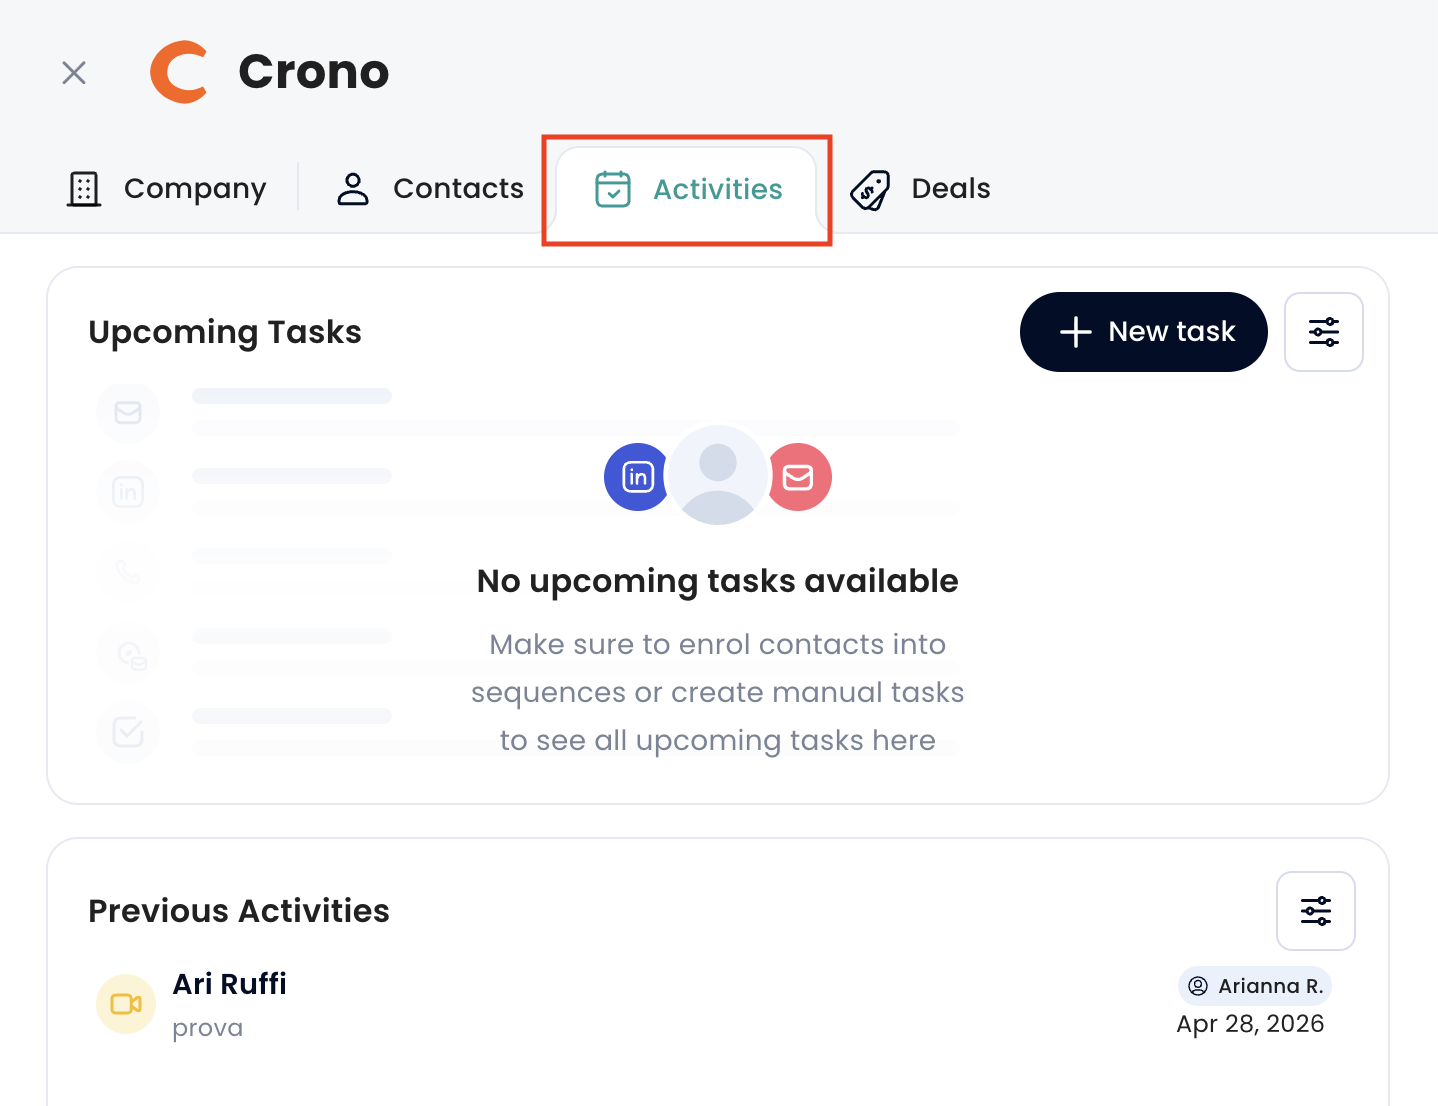Click the red email circle icon
The width and height of the screenshot is (1438, 1106).
coord(798,477)
